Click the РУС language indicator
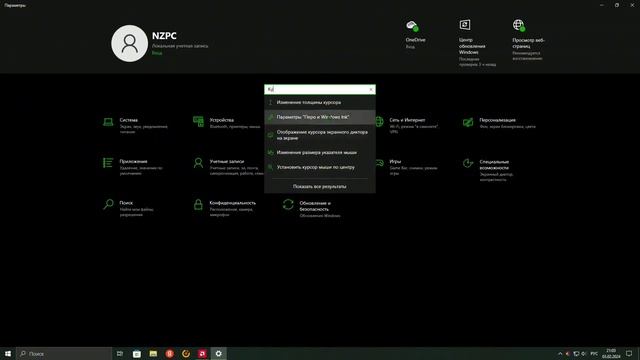Viewport: 640px width, 360px height. click(594, 353)
